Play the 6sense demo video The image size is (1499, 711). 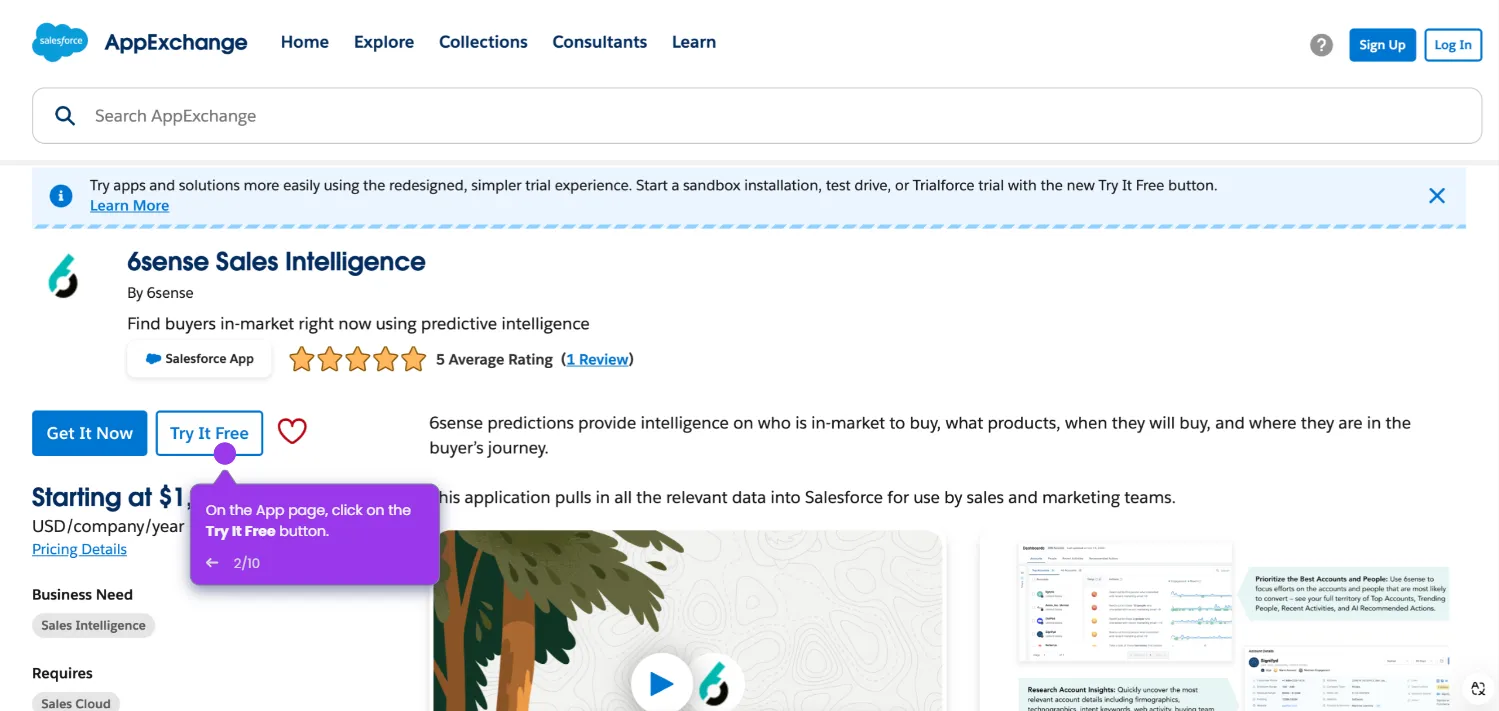coord(661,683)
